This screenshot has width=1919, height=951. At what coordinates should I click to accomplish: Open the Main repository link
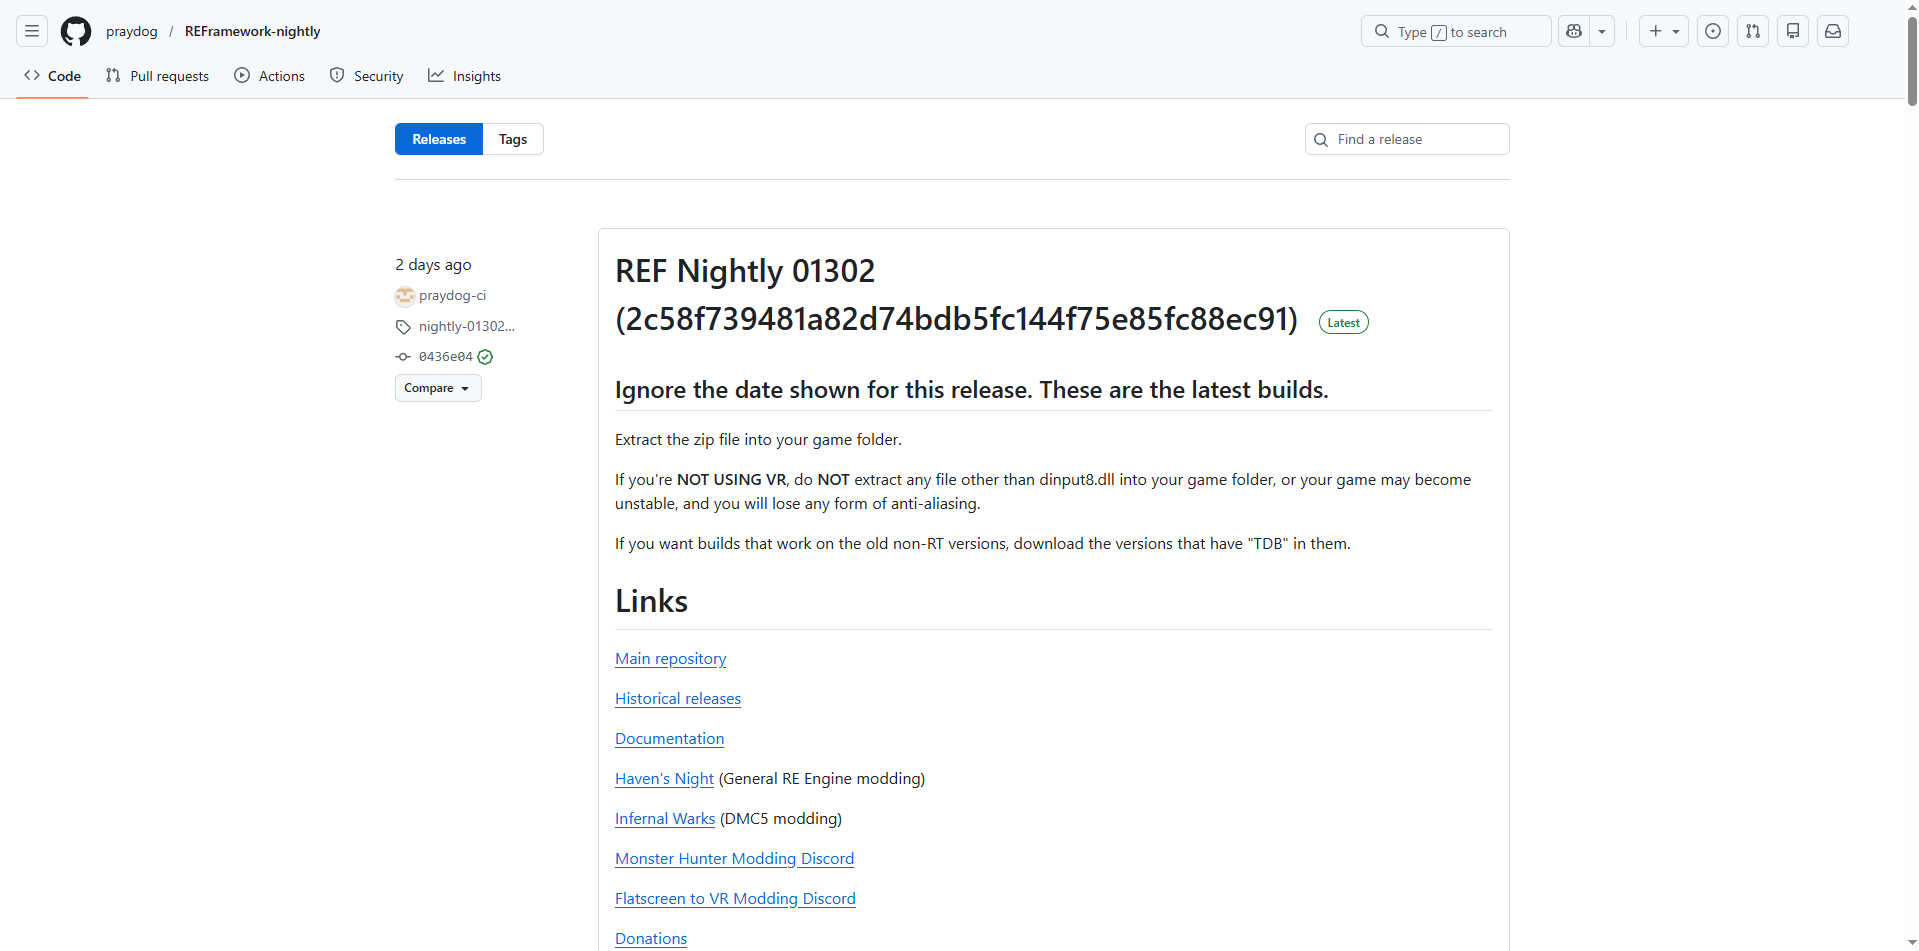(670, 659)
